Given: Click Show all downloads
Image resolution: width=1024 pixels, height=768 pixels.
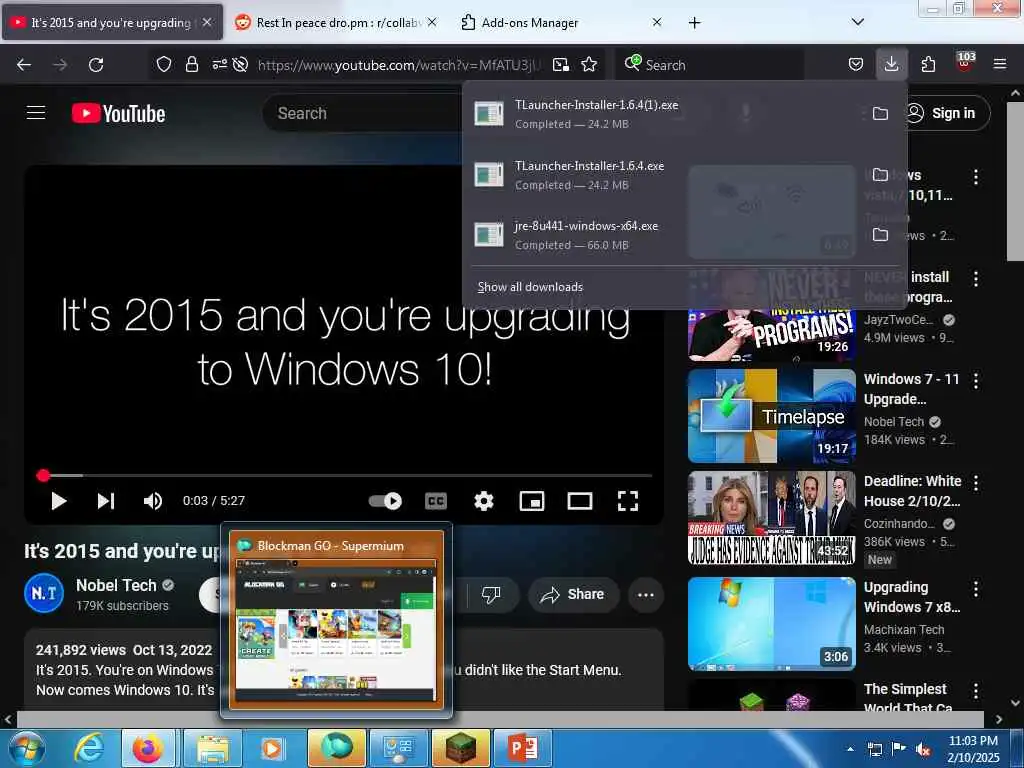Looking at the screenshot, I should 530,287.
